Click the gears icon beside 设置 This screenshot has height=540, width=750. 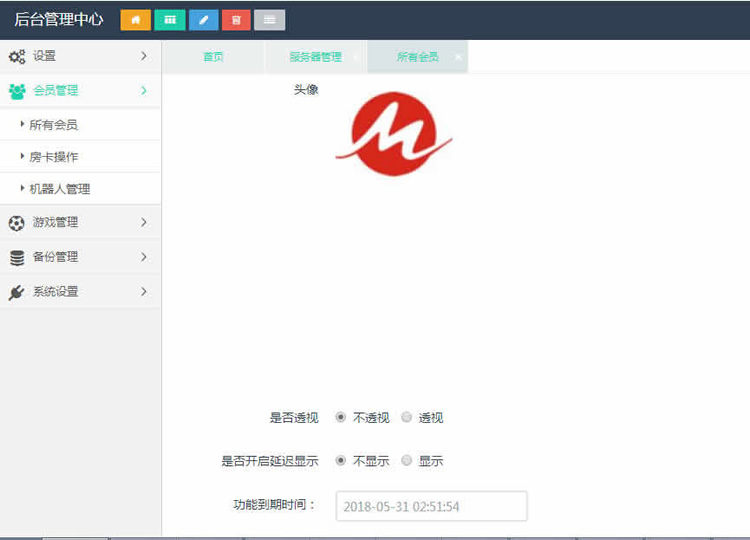17,57
